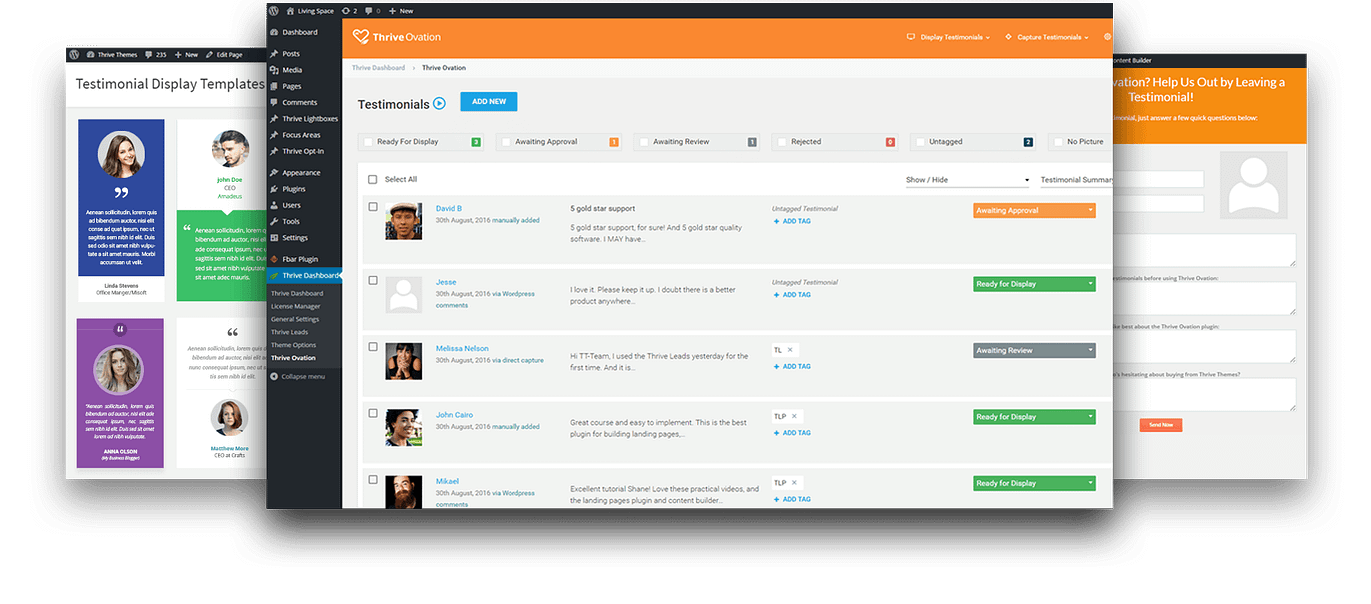Image resolution: width=1371 pixels, height=604 pixels.
Task: Open the Display Testimonials dropdown menu
Action: 948,37
